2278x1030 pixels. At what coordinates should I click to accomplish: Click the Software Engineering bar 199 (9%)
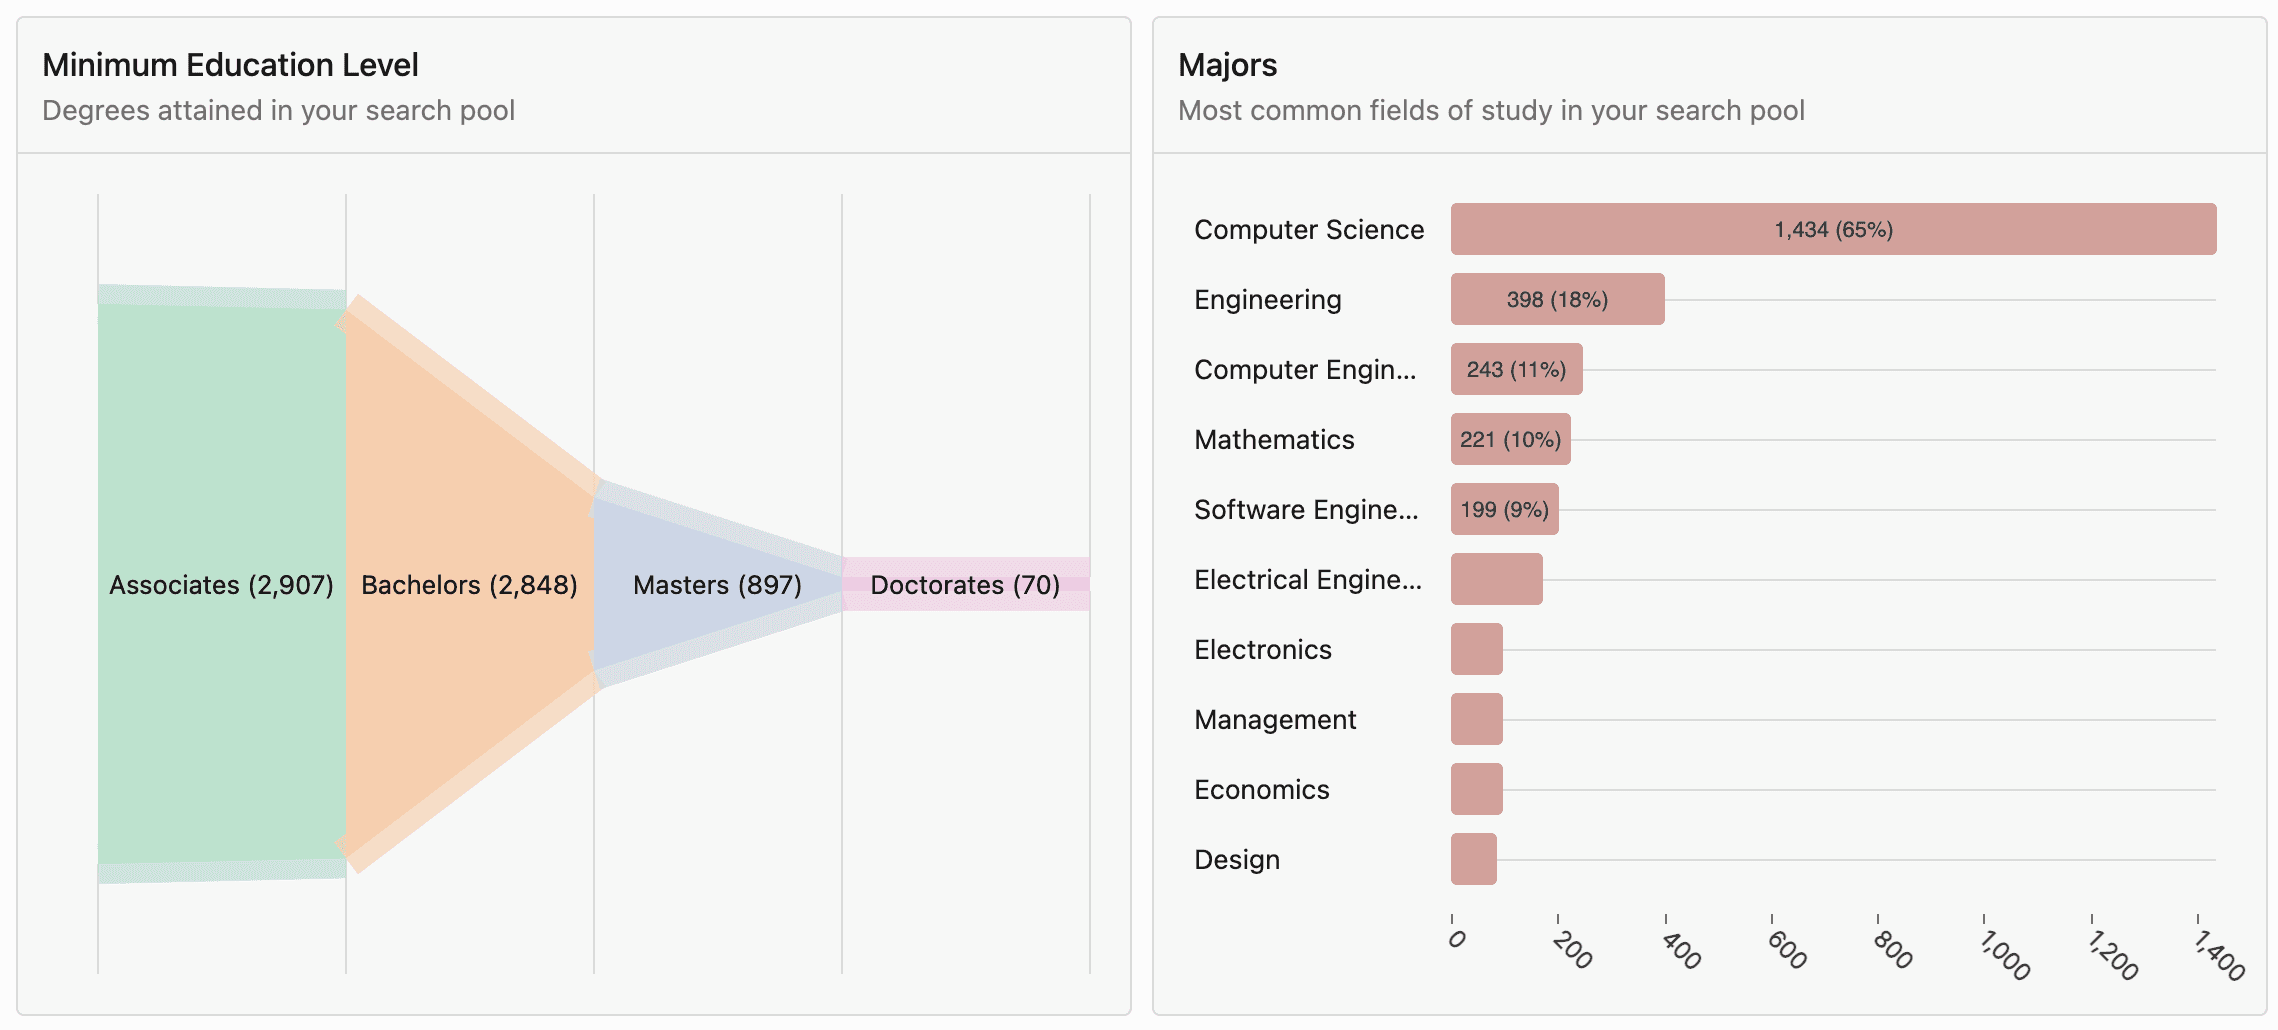pos(1504,509)
